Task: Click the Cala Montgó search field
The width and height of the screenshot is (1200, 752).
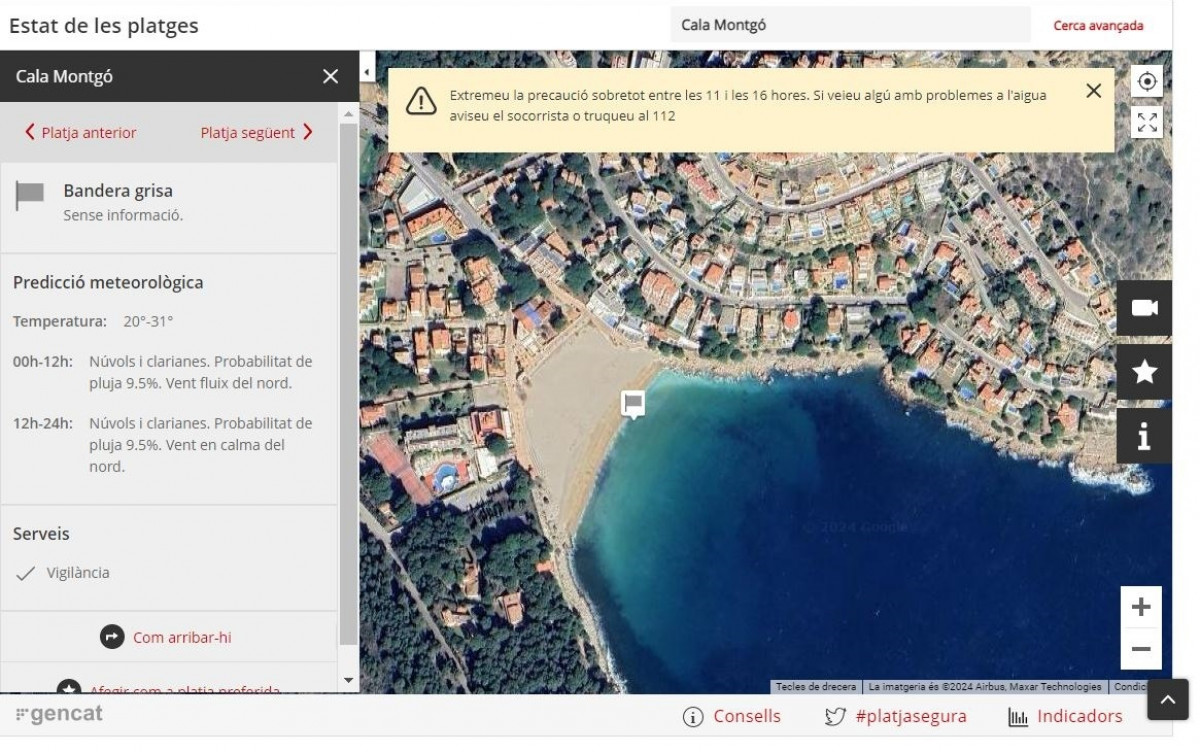Action: (849, 25)
